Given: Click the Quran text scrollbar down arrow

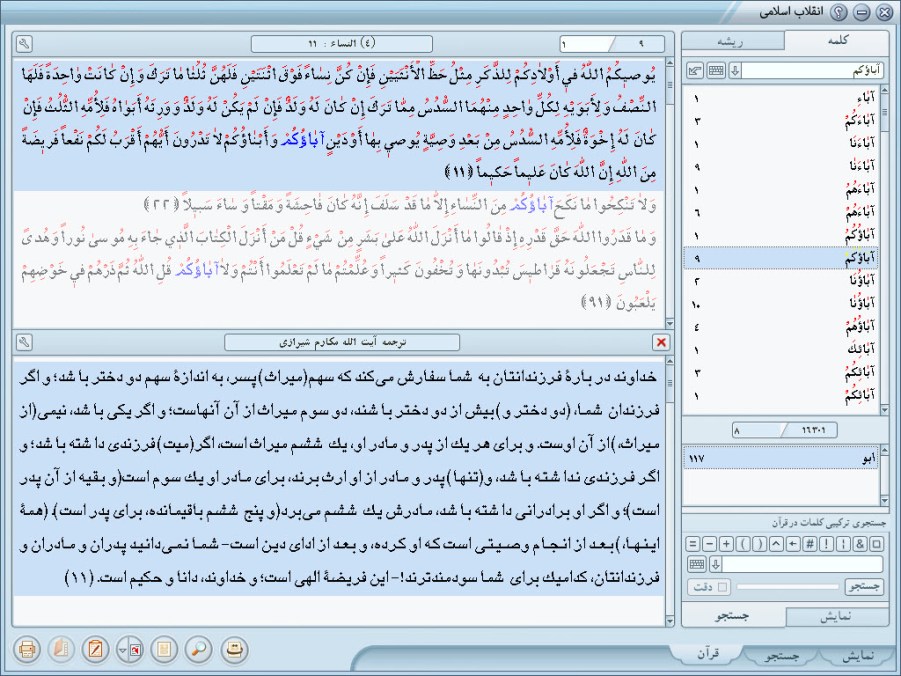Looking at the screenshot, I should [669, 324].
